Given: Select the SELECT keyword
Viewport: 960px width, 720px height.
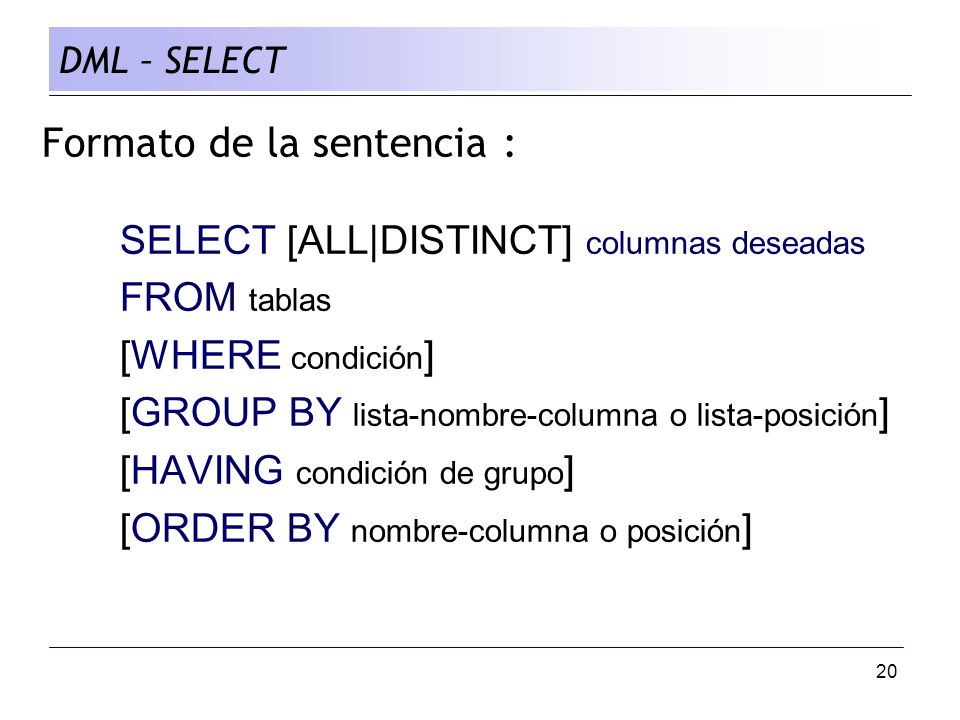Looking at the screenshot, I should pos(198,239).
